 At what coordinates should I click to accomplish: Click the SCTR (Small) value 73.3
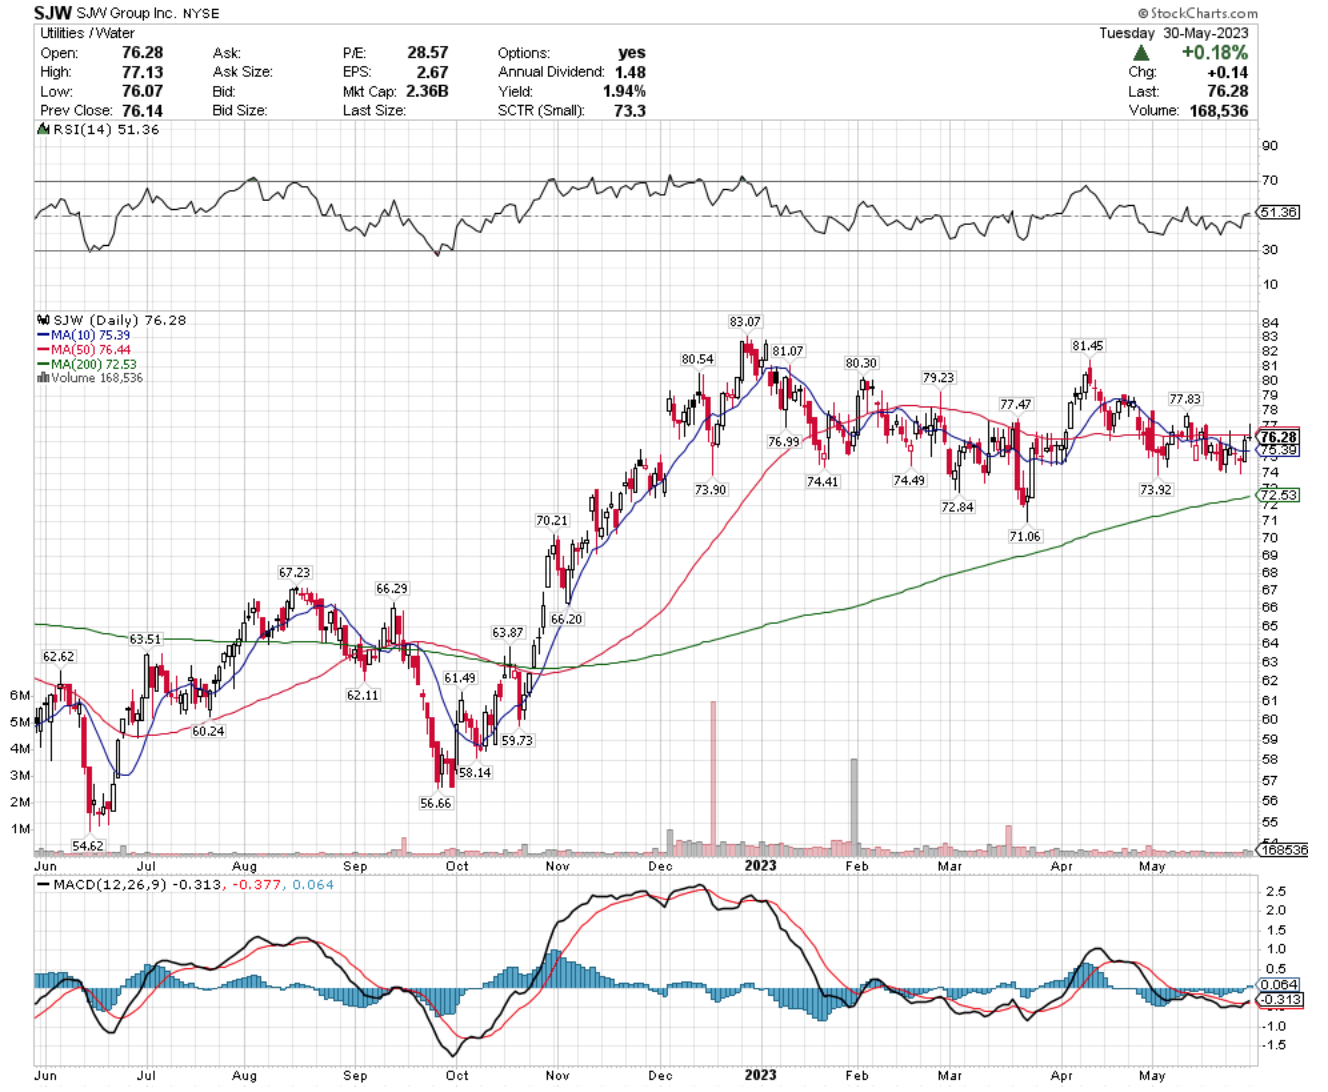click(630, 110)
